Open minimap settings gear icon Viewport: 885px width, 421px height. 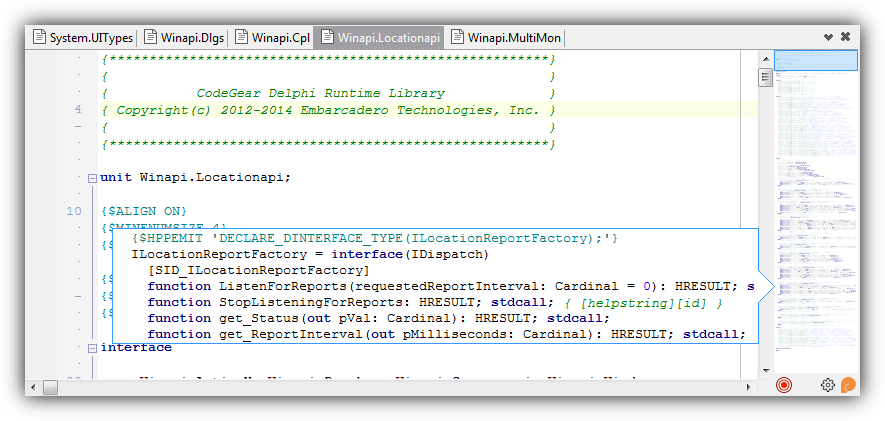point(827,385)
